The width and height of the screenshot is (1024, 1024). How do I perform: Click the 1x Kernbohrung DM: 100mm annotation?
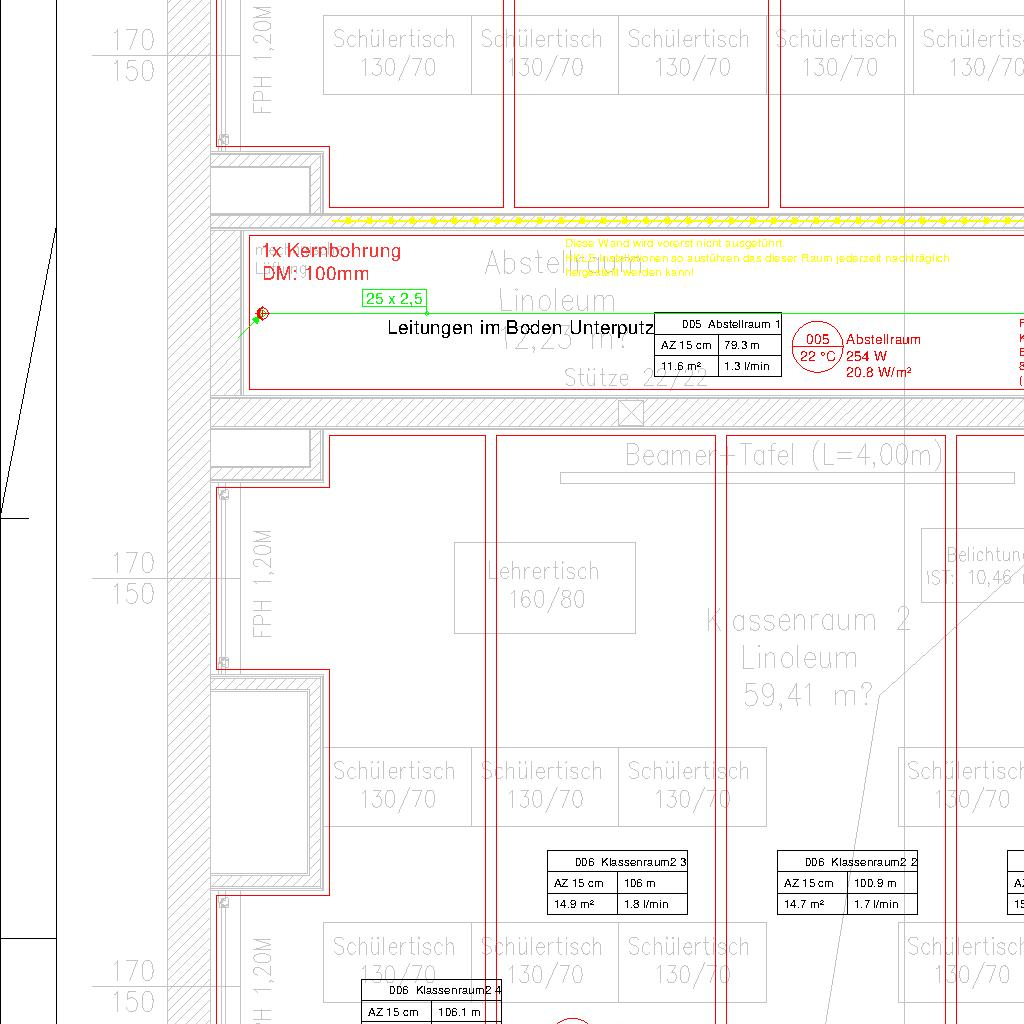(331, 262)
